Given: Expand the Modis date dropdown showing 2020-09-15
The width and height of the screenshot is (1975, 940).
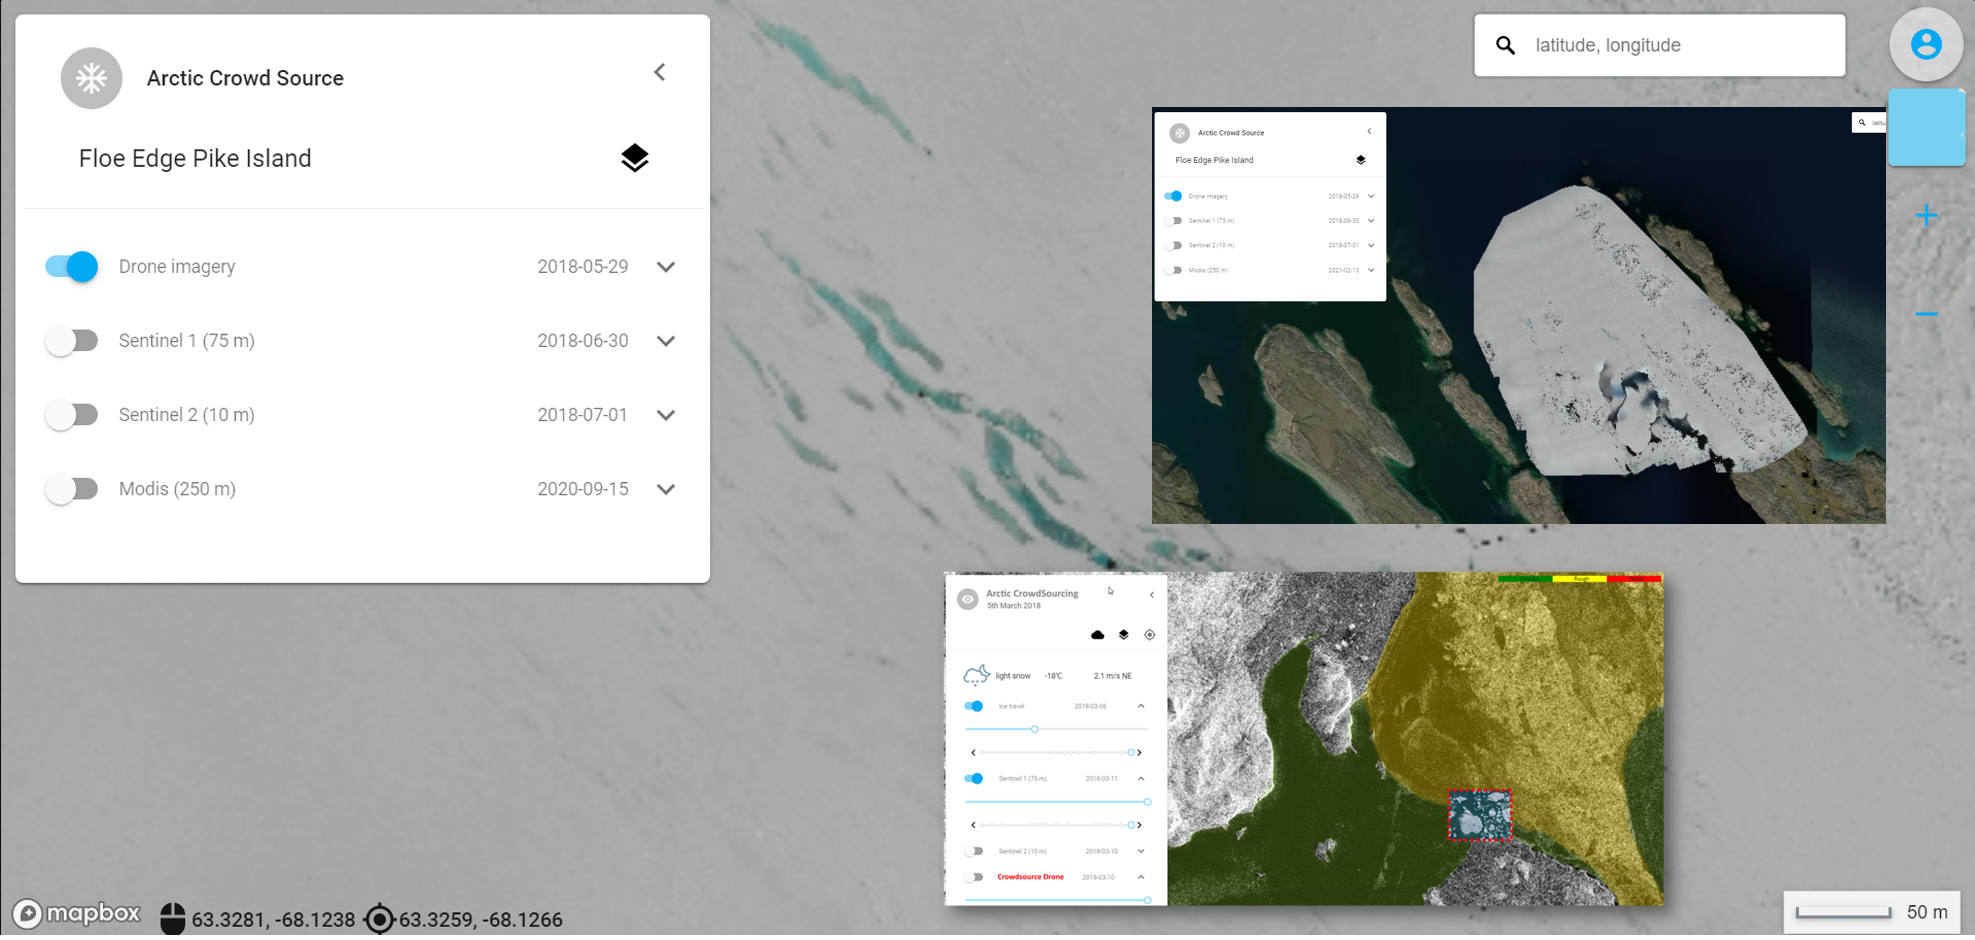Looking at the screenshot, I should coord(666,489).
